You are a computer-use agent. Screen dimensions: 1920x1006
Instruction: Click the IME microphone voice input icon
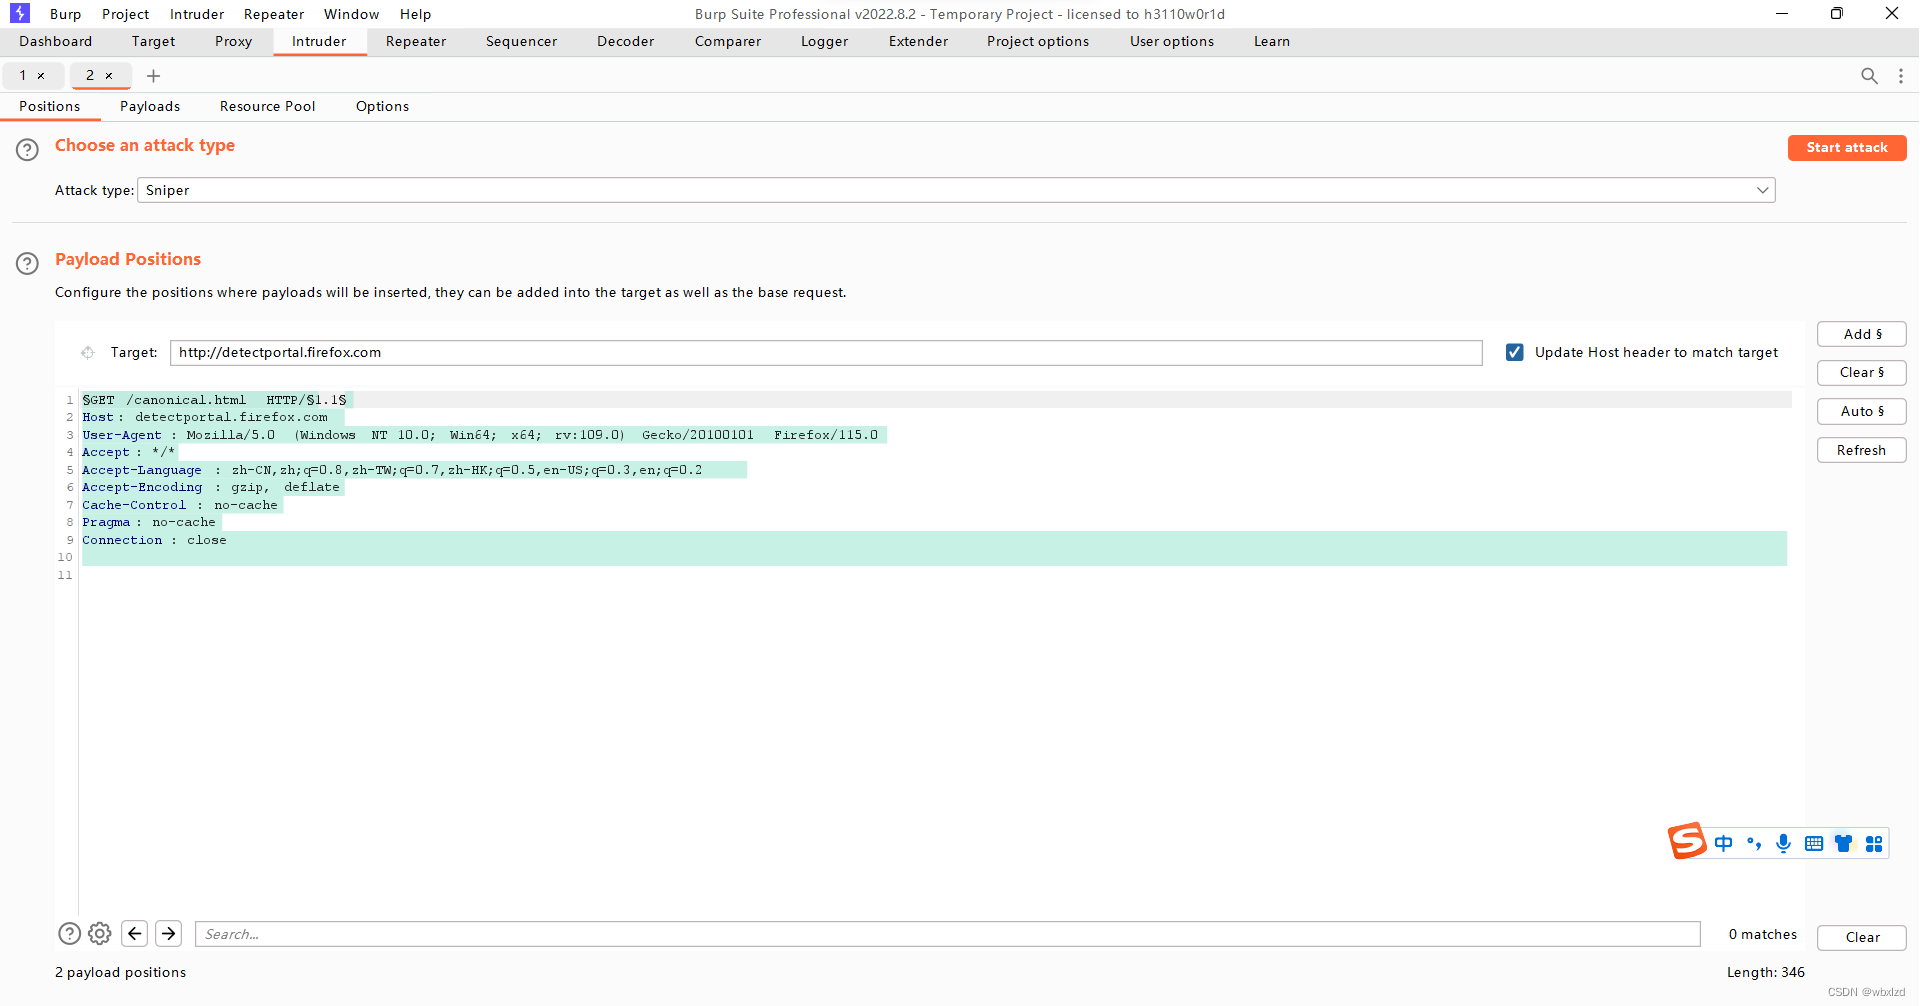[1783, 843]
